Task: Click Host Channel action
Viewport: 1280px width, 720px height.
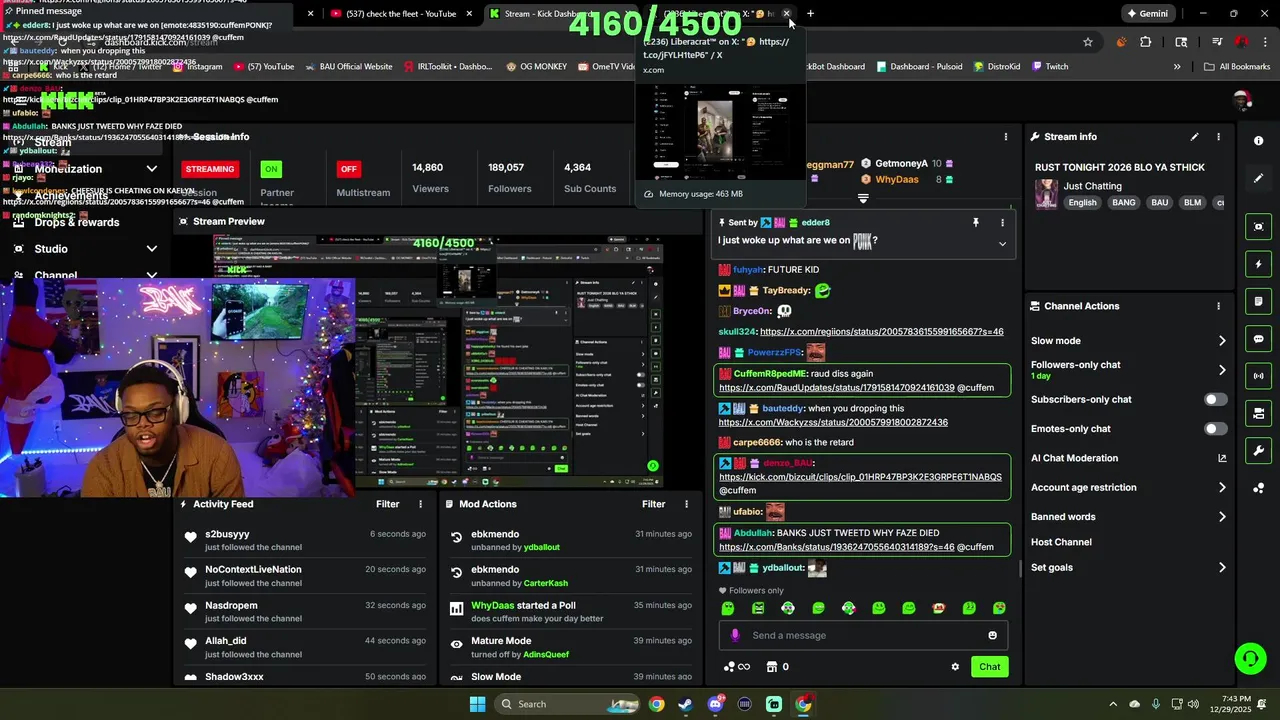Action: pos(1061,542)
